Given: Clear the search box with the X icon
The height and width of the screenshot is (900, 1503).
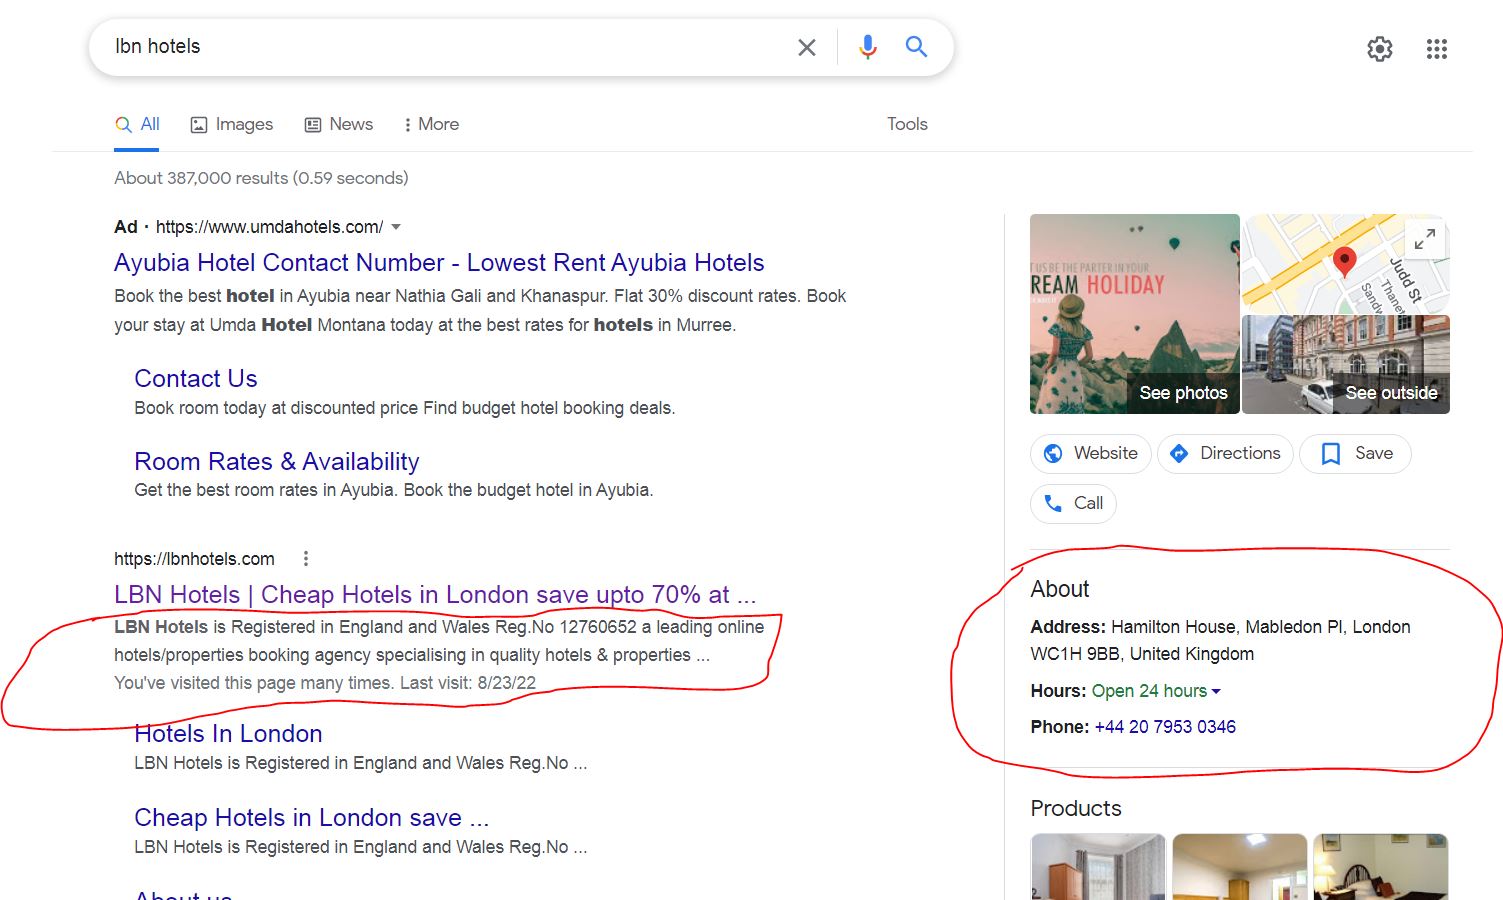Looking at the screenshot, I should [x=807, y=47].
